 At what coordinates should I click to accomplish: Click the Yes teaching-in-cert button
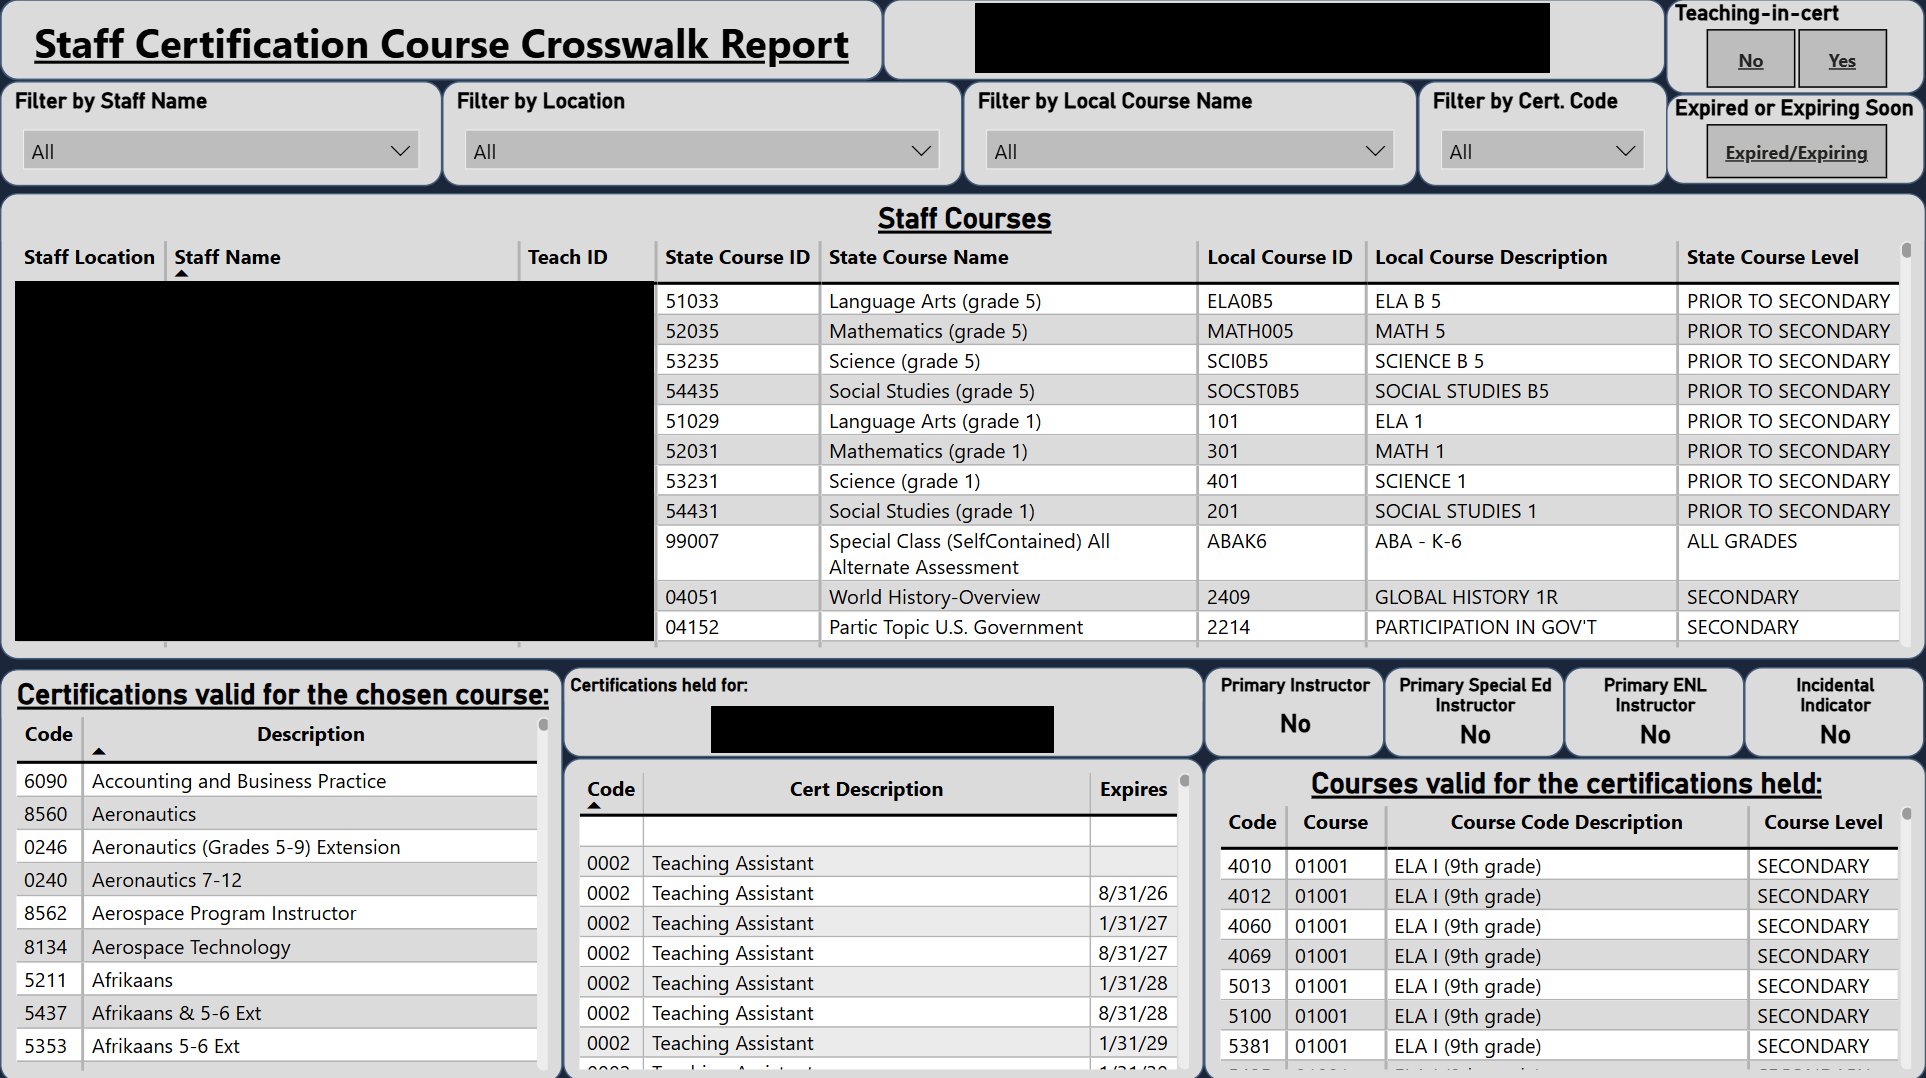pos(1842,60)
